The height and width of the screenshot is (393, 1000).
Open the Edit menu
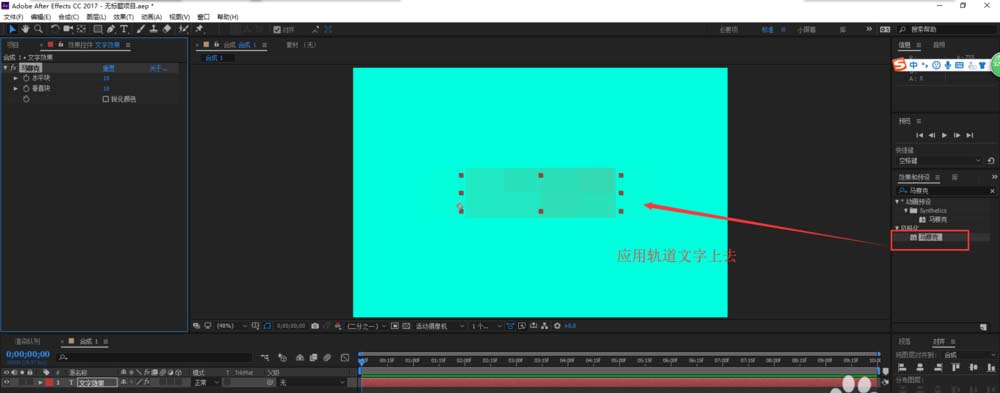(41, 17)
